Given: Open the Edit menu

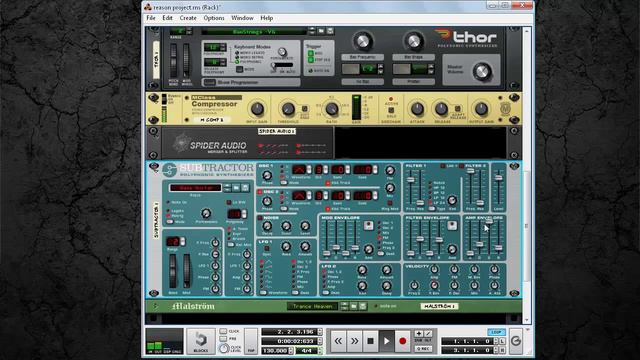Looking at the screenshot, I should (x=167, y=18).
